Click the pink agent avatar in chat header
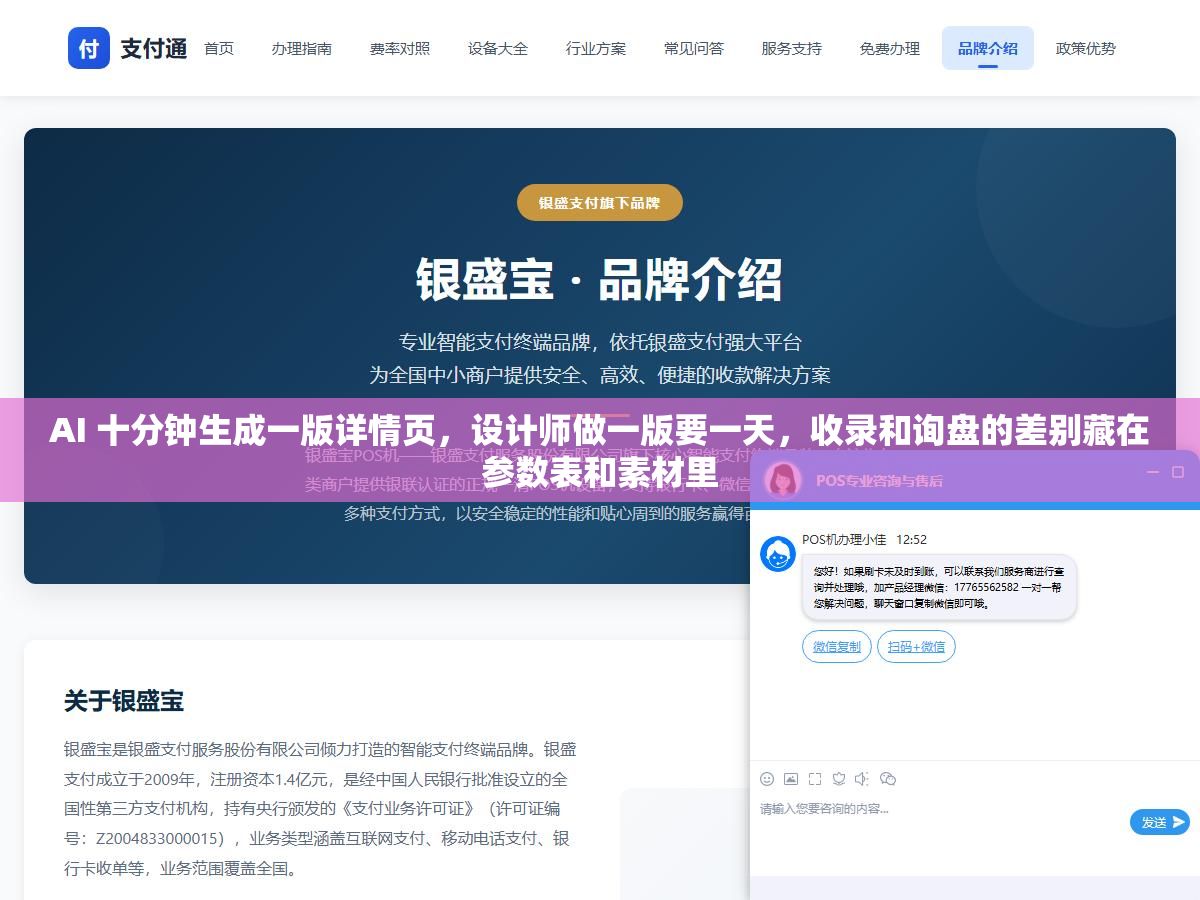This screenshot has width=1200, height=900. pyautogui.click(x=782, y=479)
